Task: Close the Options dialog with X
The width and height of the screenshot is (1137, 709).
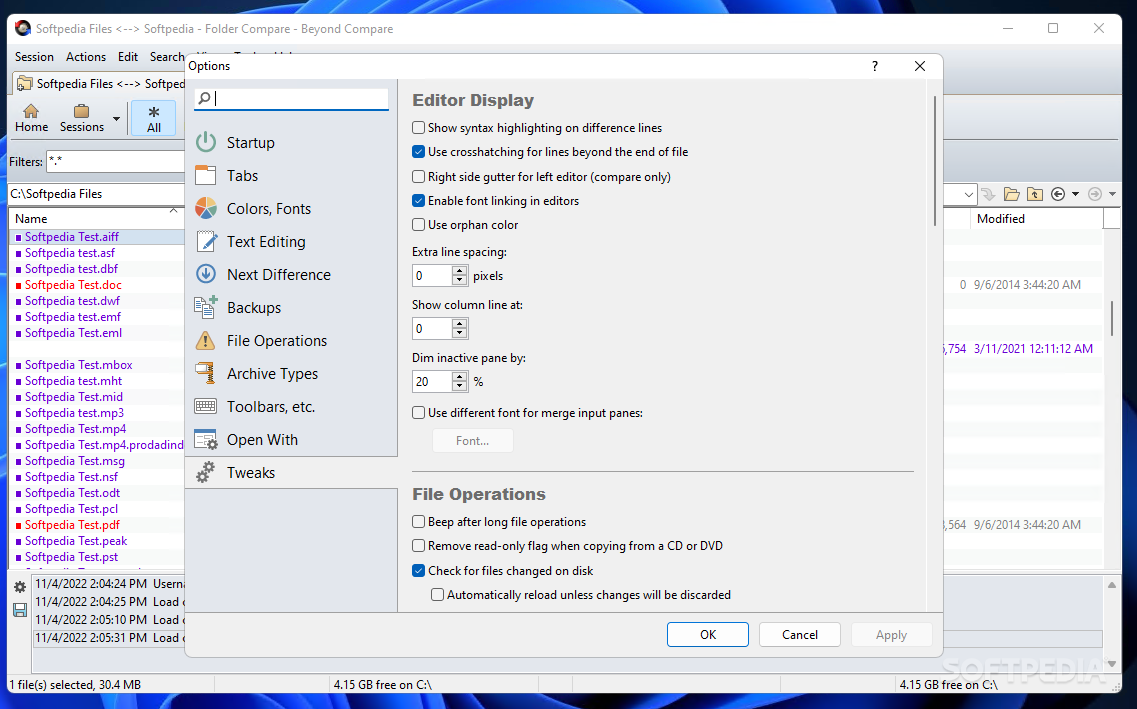Action: tap(919, 66)
